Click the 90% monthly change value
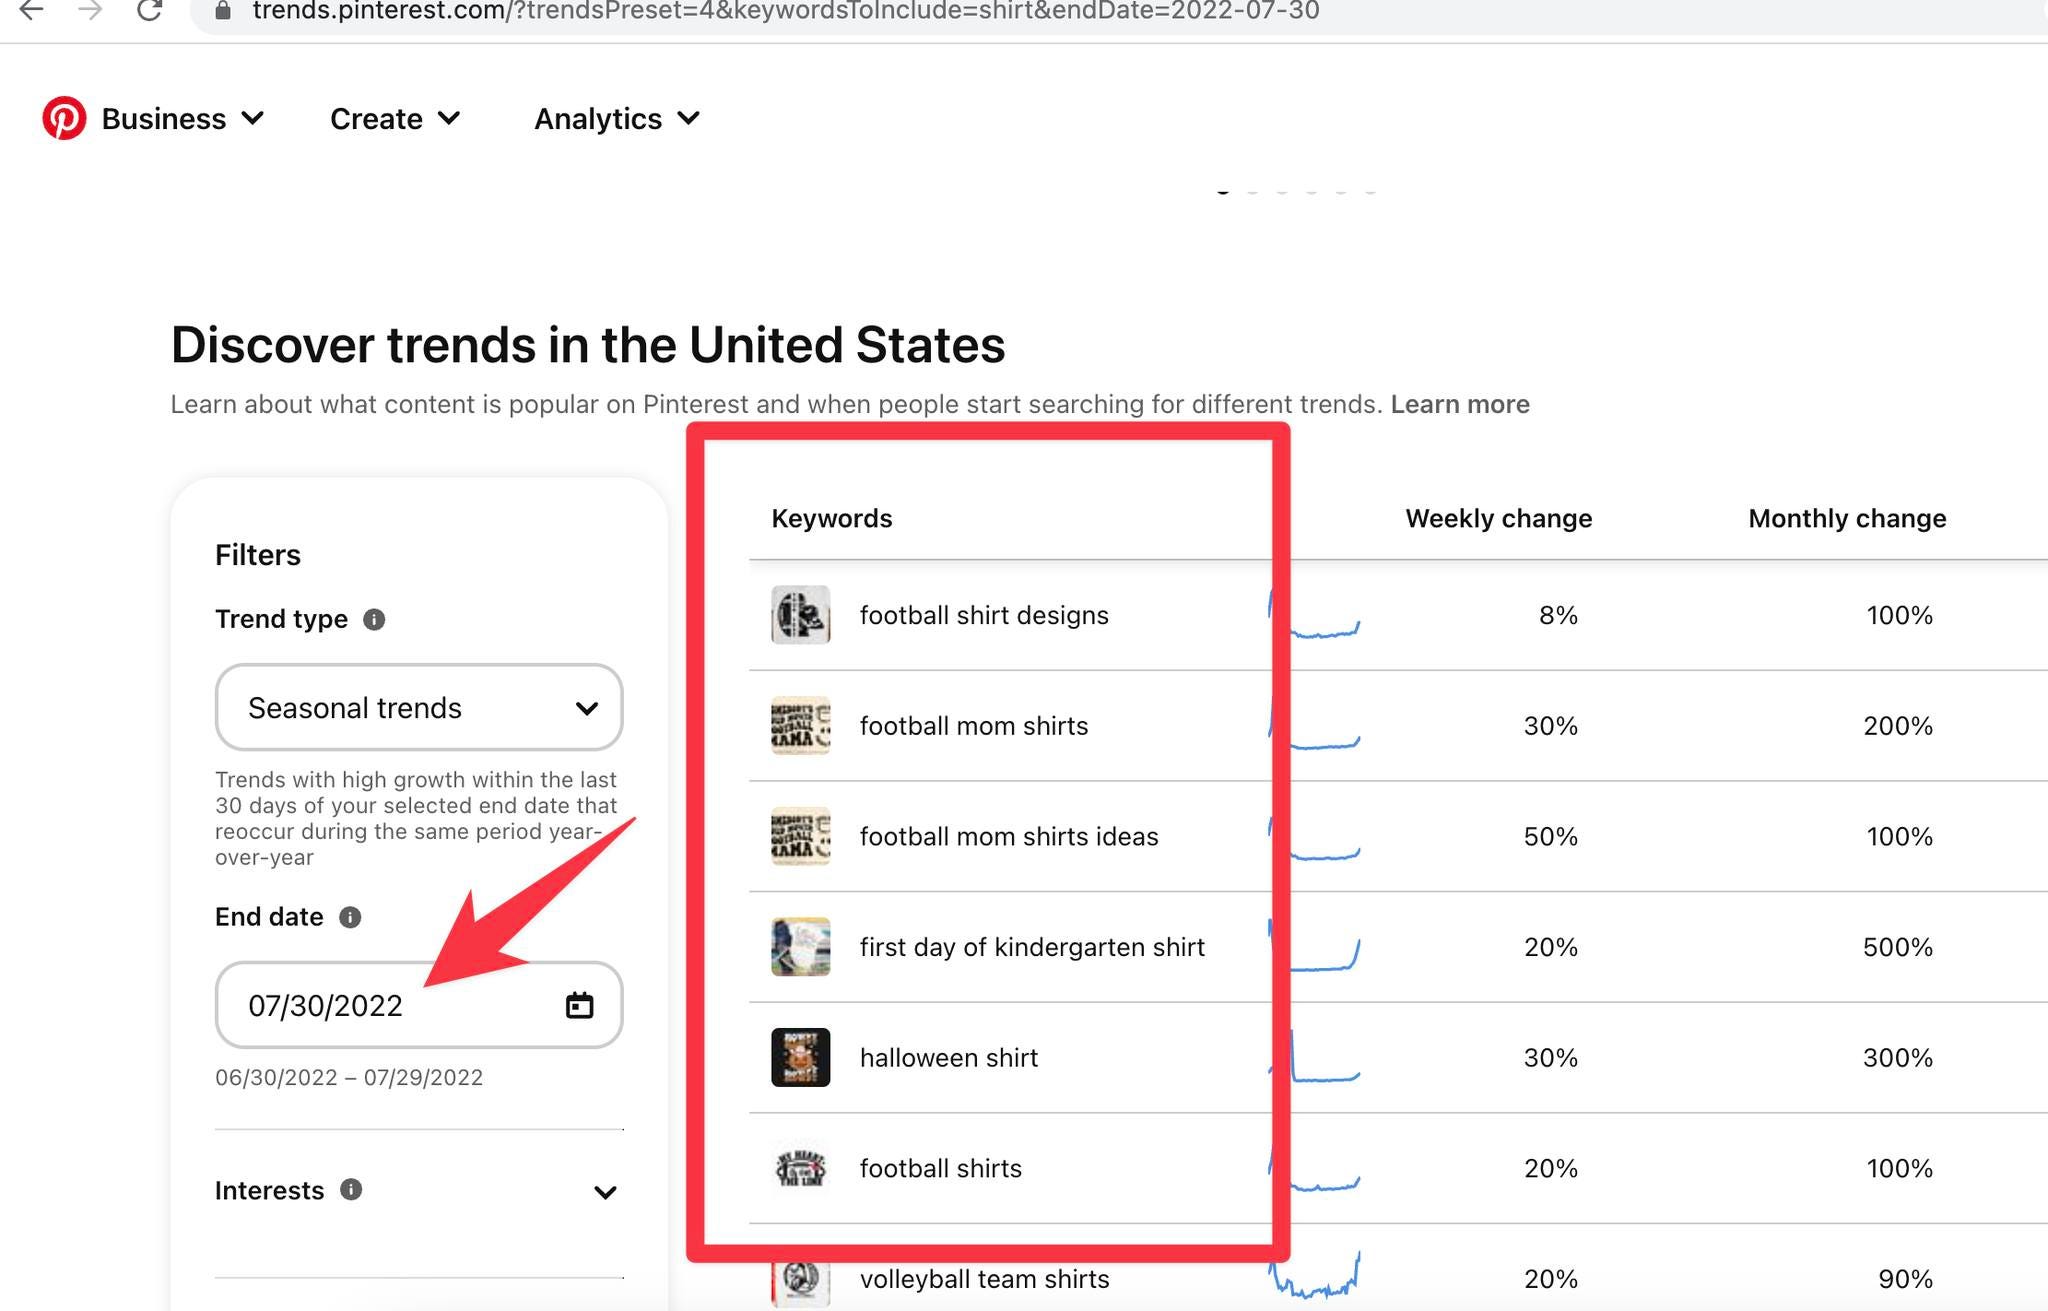The width and height of the screenshot is (2048, 1311). click(1905, 1279)
